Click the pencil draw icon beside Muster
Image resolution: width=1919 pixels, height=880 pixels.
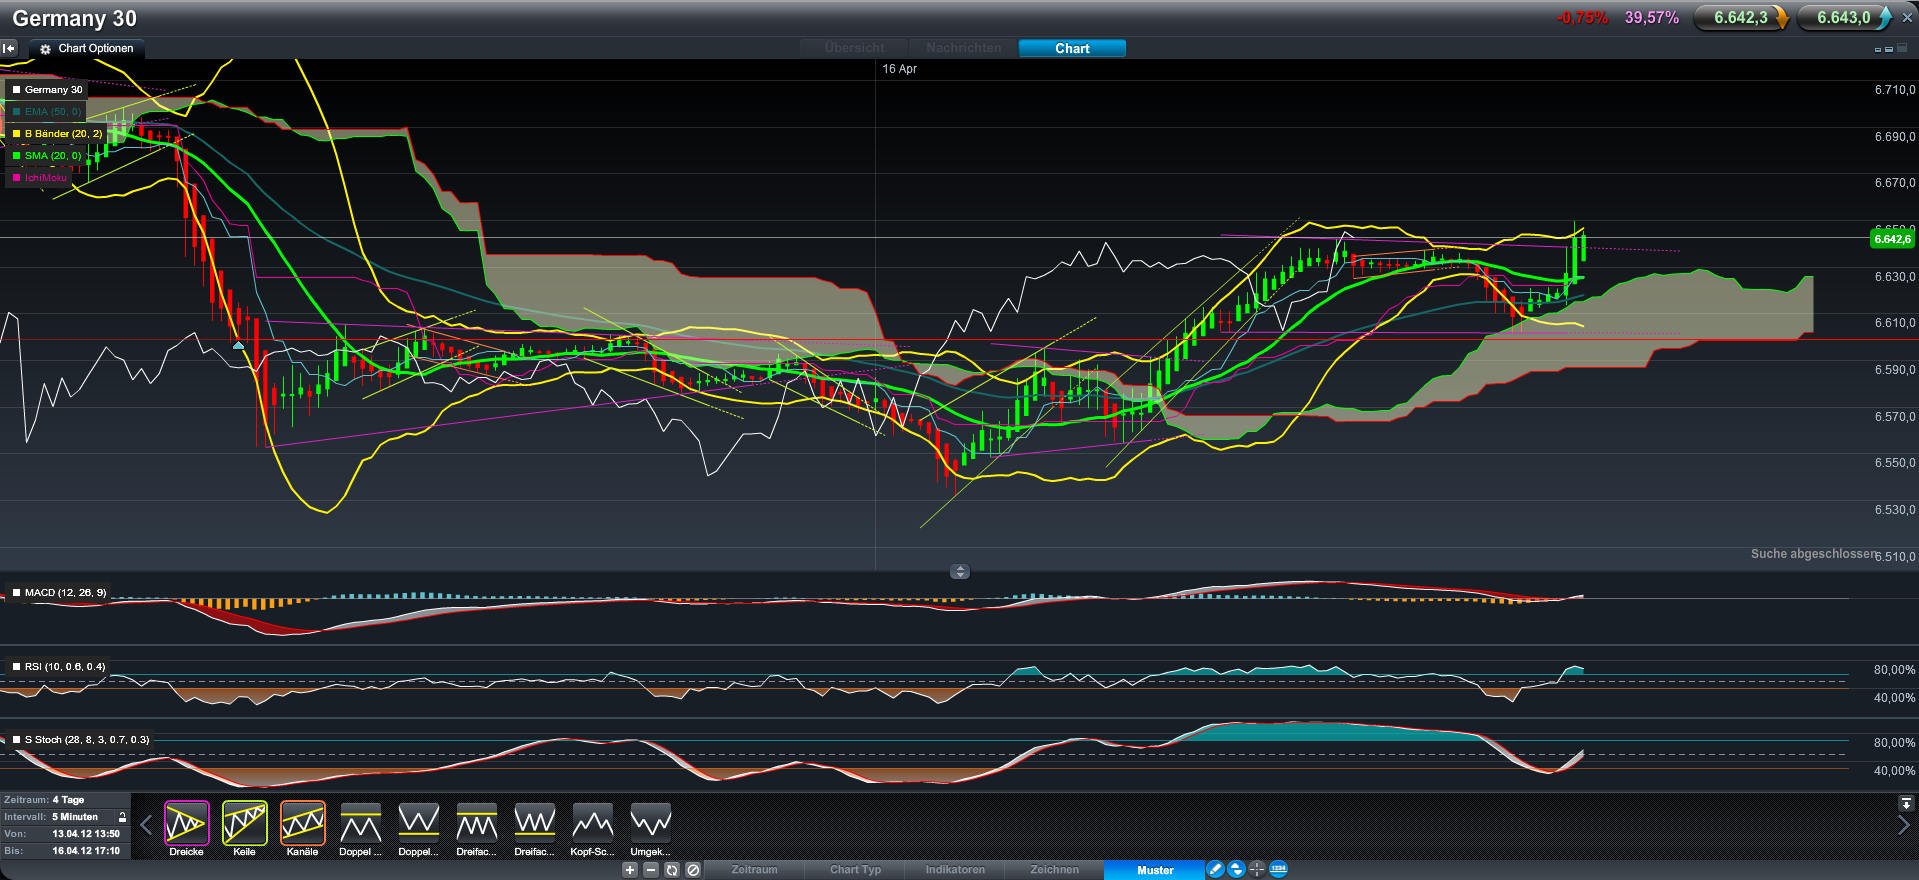1215,870
